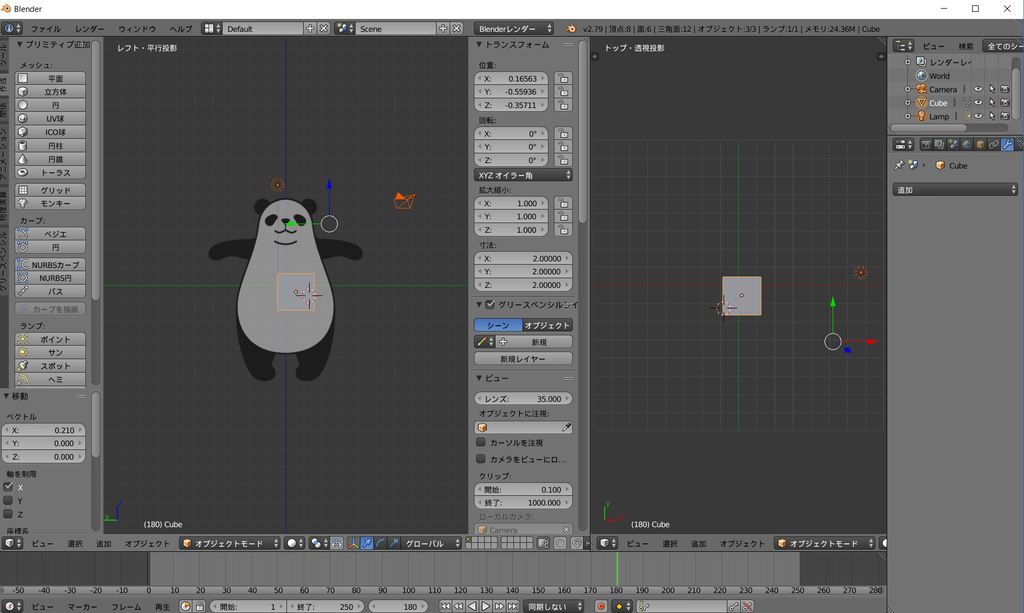1024x613 pixels.
Task: Toggle Cube visibility eye in the outliner
Action: point(978,102)
